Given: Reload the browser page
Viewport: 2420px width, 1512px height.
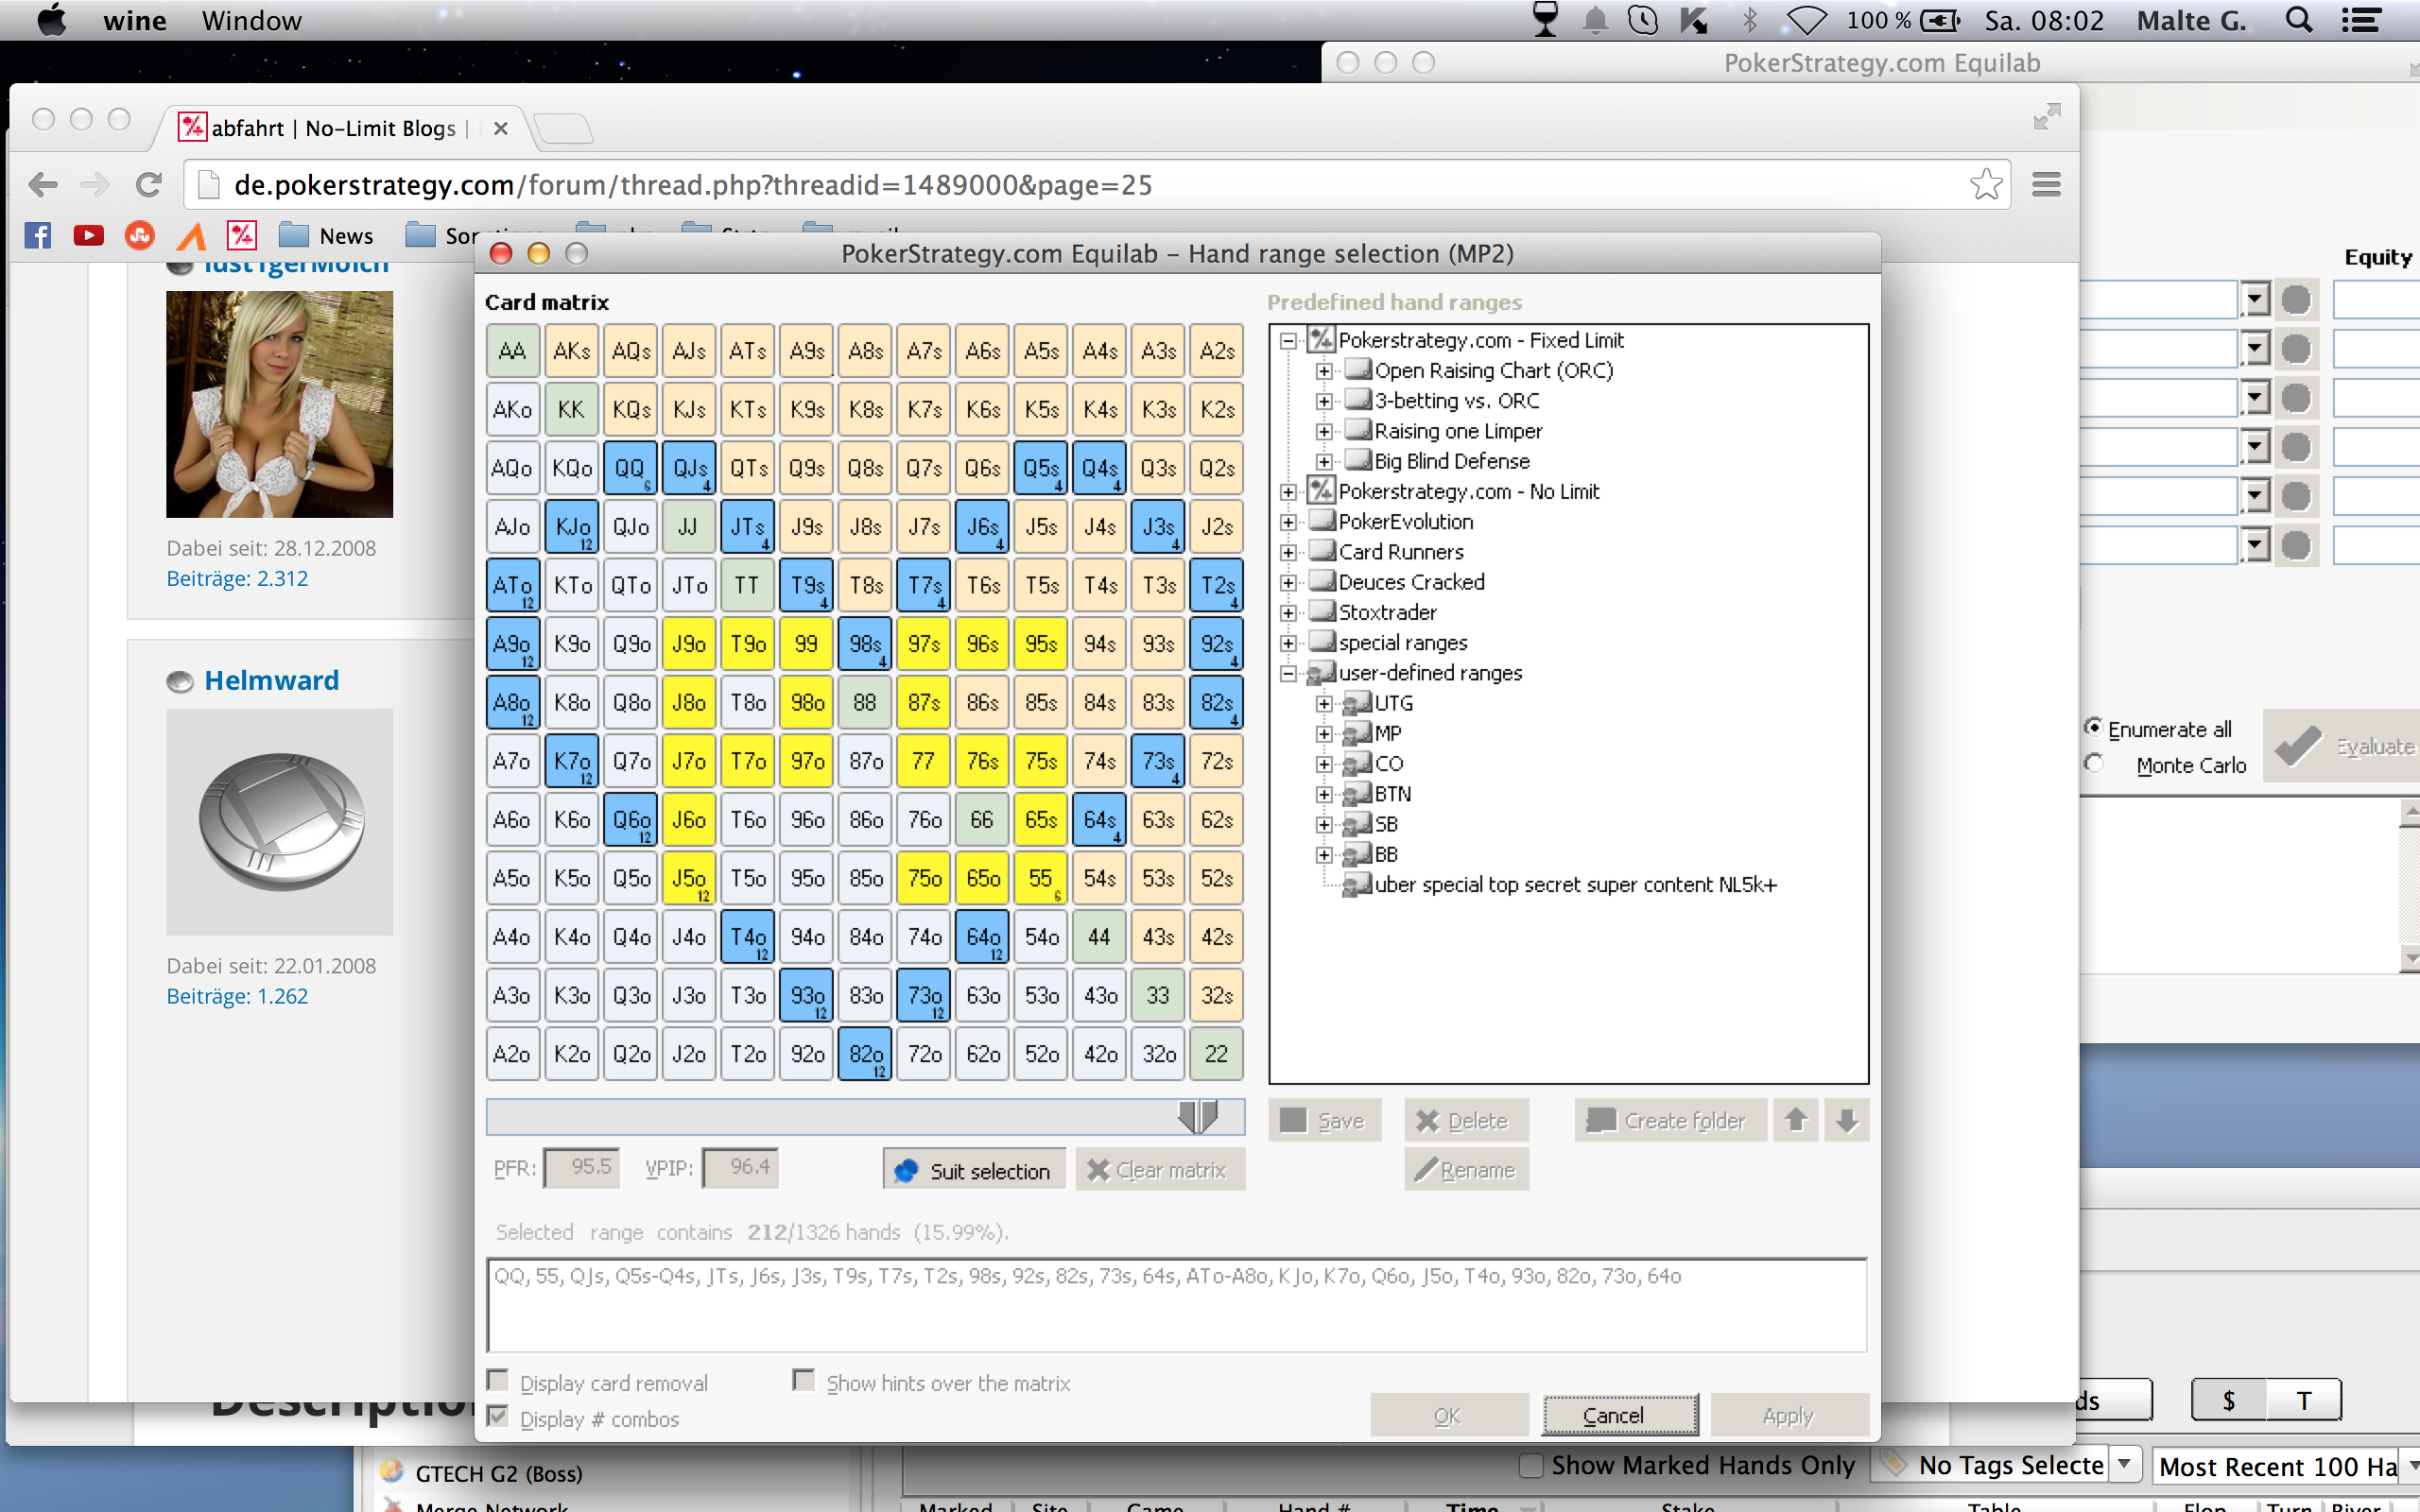Looking at the screenshot, I should pyautogui.click(x=148, y=185).
